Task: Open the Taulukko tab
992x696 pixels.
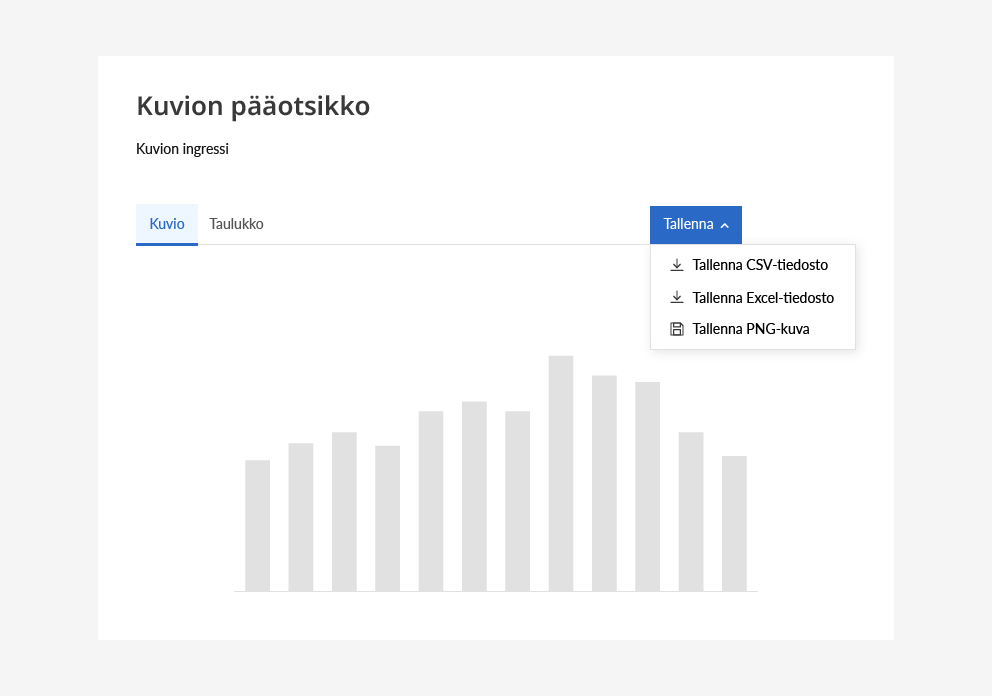Action: [236, 224]
